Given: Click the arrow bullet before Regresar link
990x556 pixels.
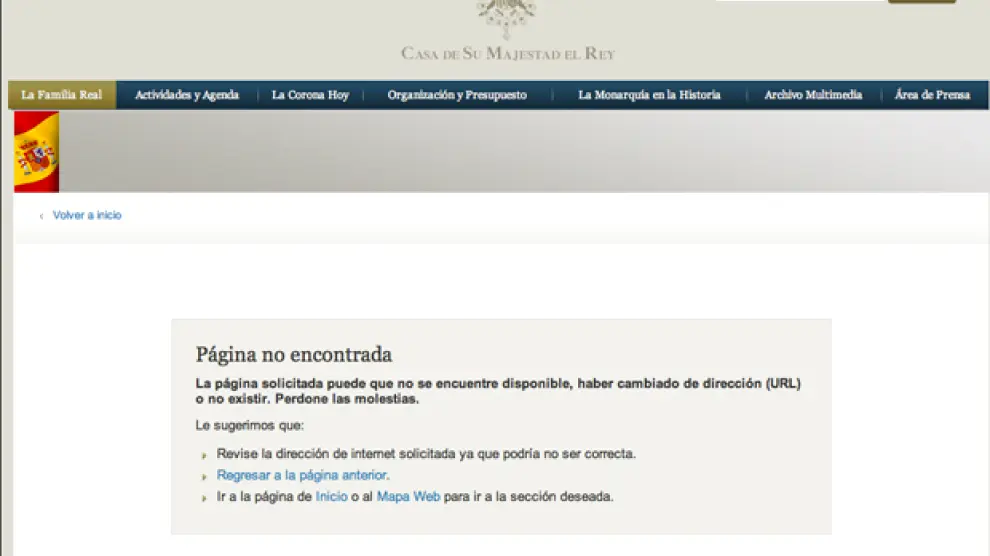Looking at the screenshot, I should [x=204, y=476].
